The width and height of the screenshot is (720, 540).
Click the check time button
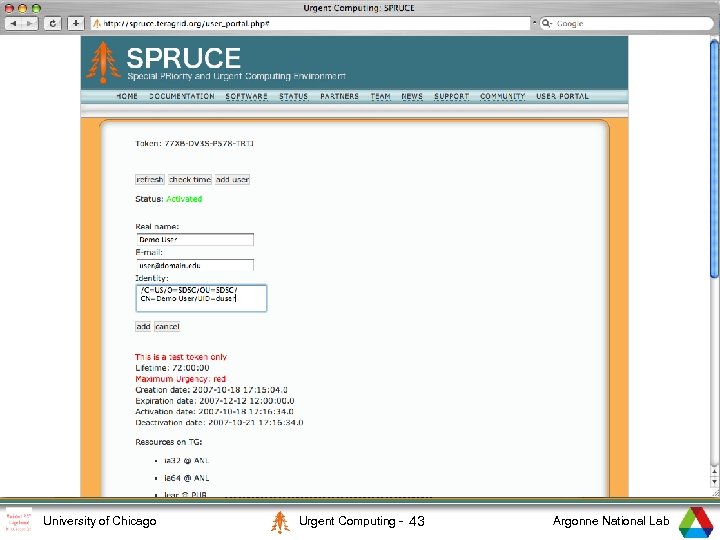(x=190, y=180)
